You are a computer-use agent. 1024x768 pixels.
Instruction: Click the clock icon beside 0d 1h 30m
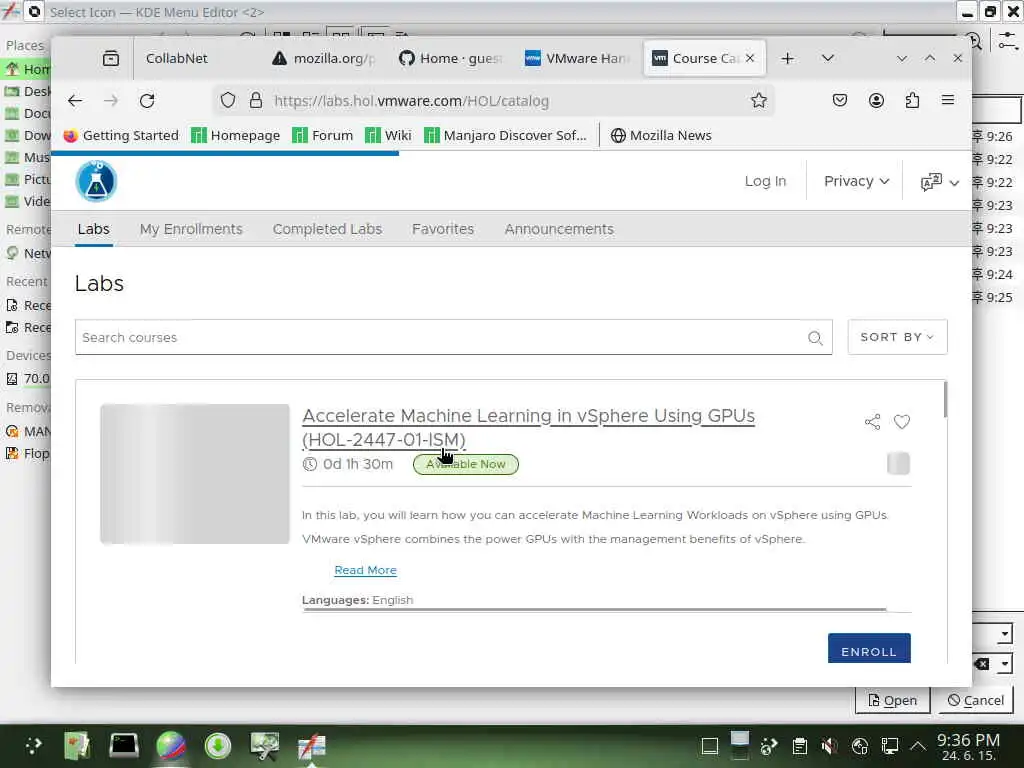coord(310,464)
